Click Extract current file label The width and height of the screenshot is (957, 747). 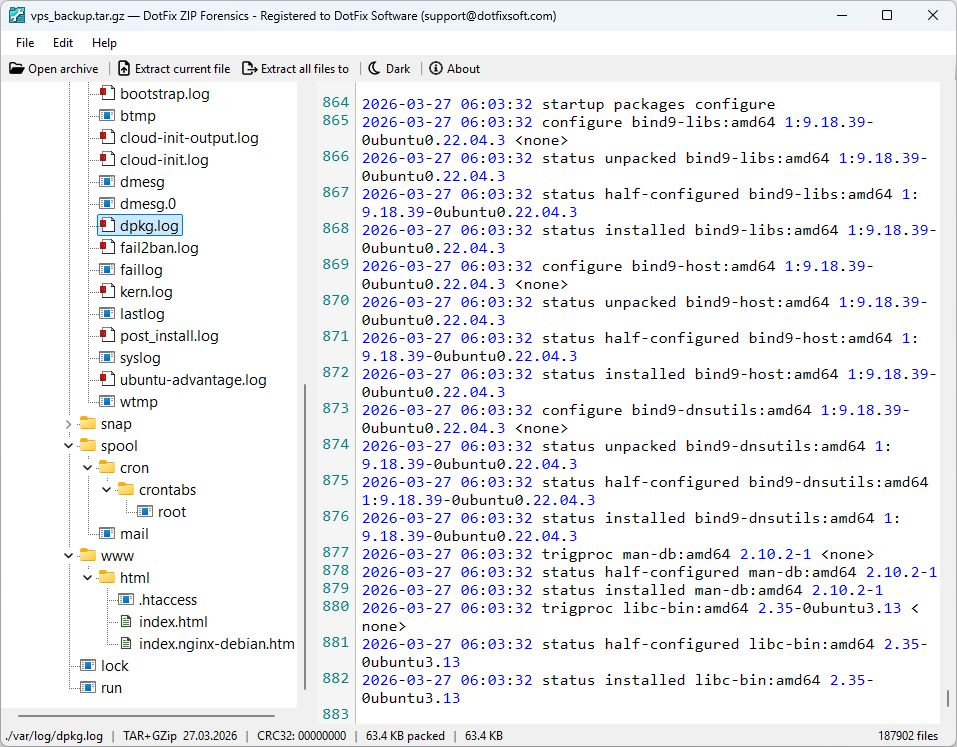click(182, 68)
